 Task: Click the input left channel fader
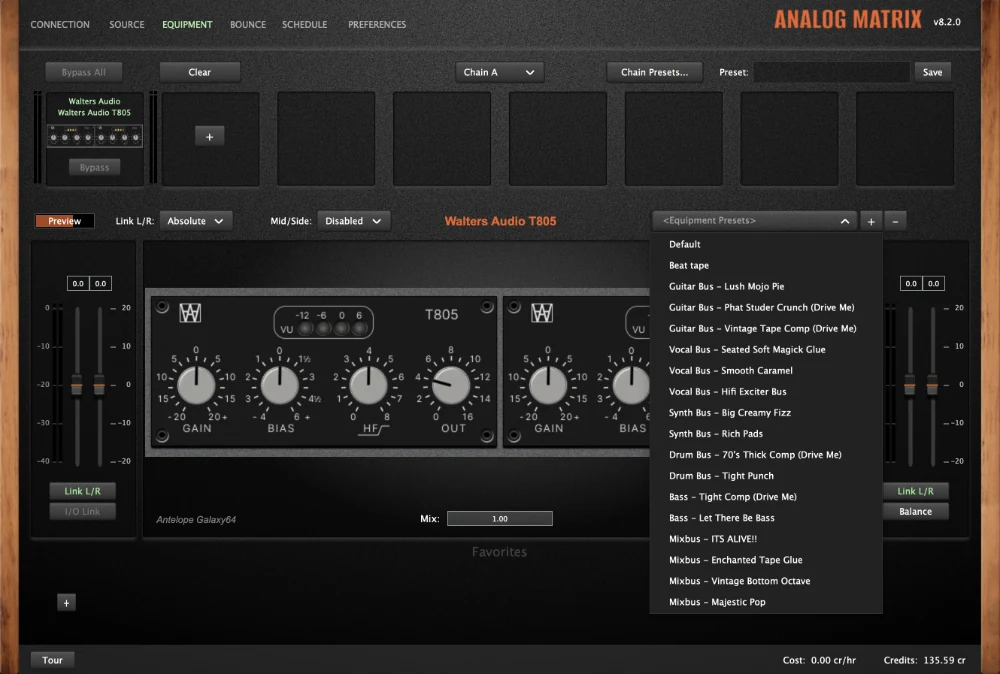point(77,385)
